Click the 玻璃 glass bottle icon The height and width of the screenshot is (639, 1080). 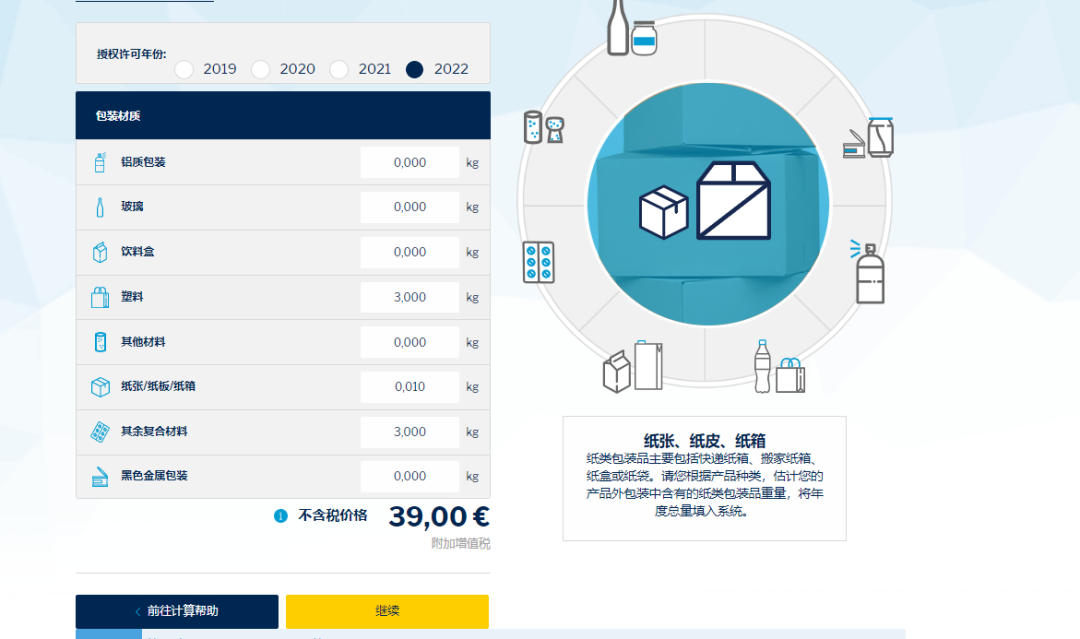coord(98,206)
